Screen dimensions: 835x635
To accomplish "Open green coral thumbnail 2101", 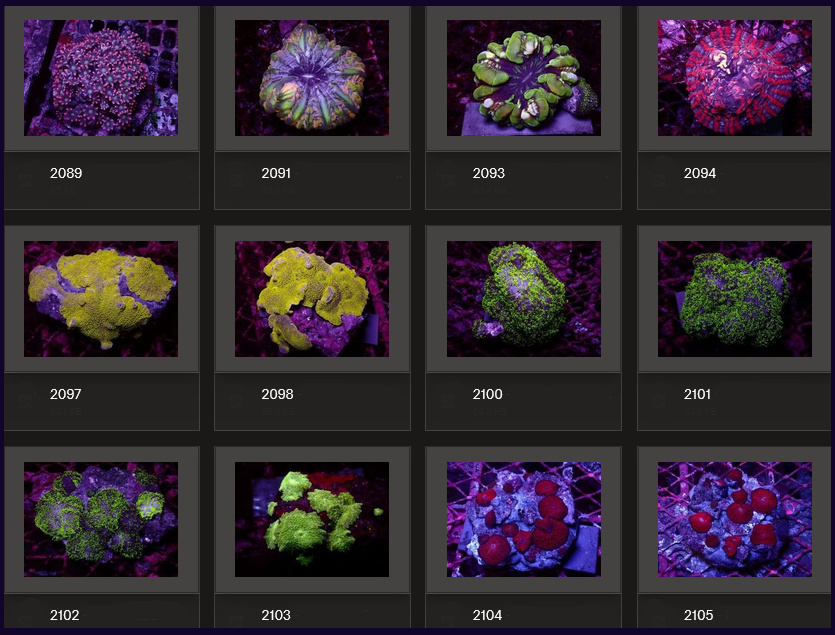I will pyautogui.click(x=735, y=299).
